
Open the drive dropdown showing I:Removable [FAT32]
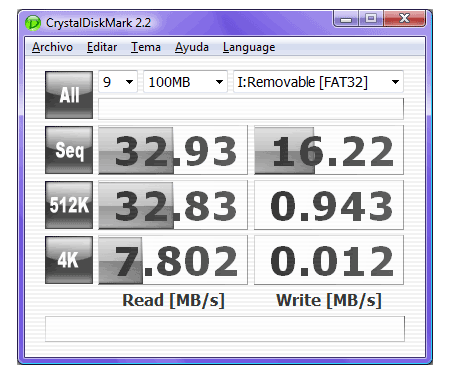318,82
